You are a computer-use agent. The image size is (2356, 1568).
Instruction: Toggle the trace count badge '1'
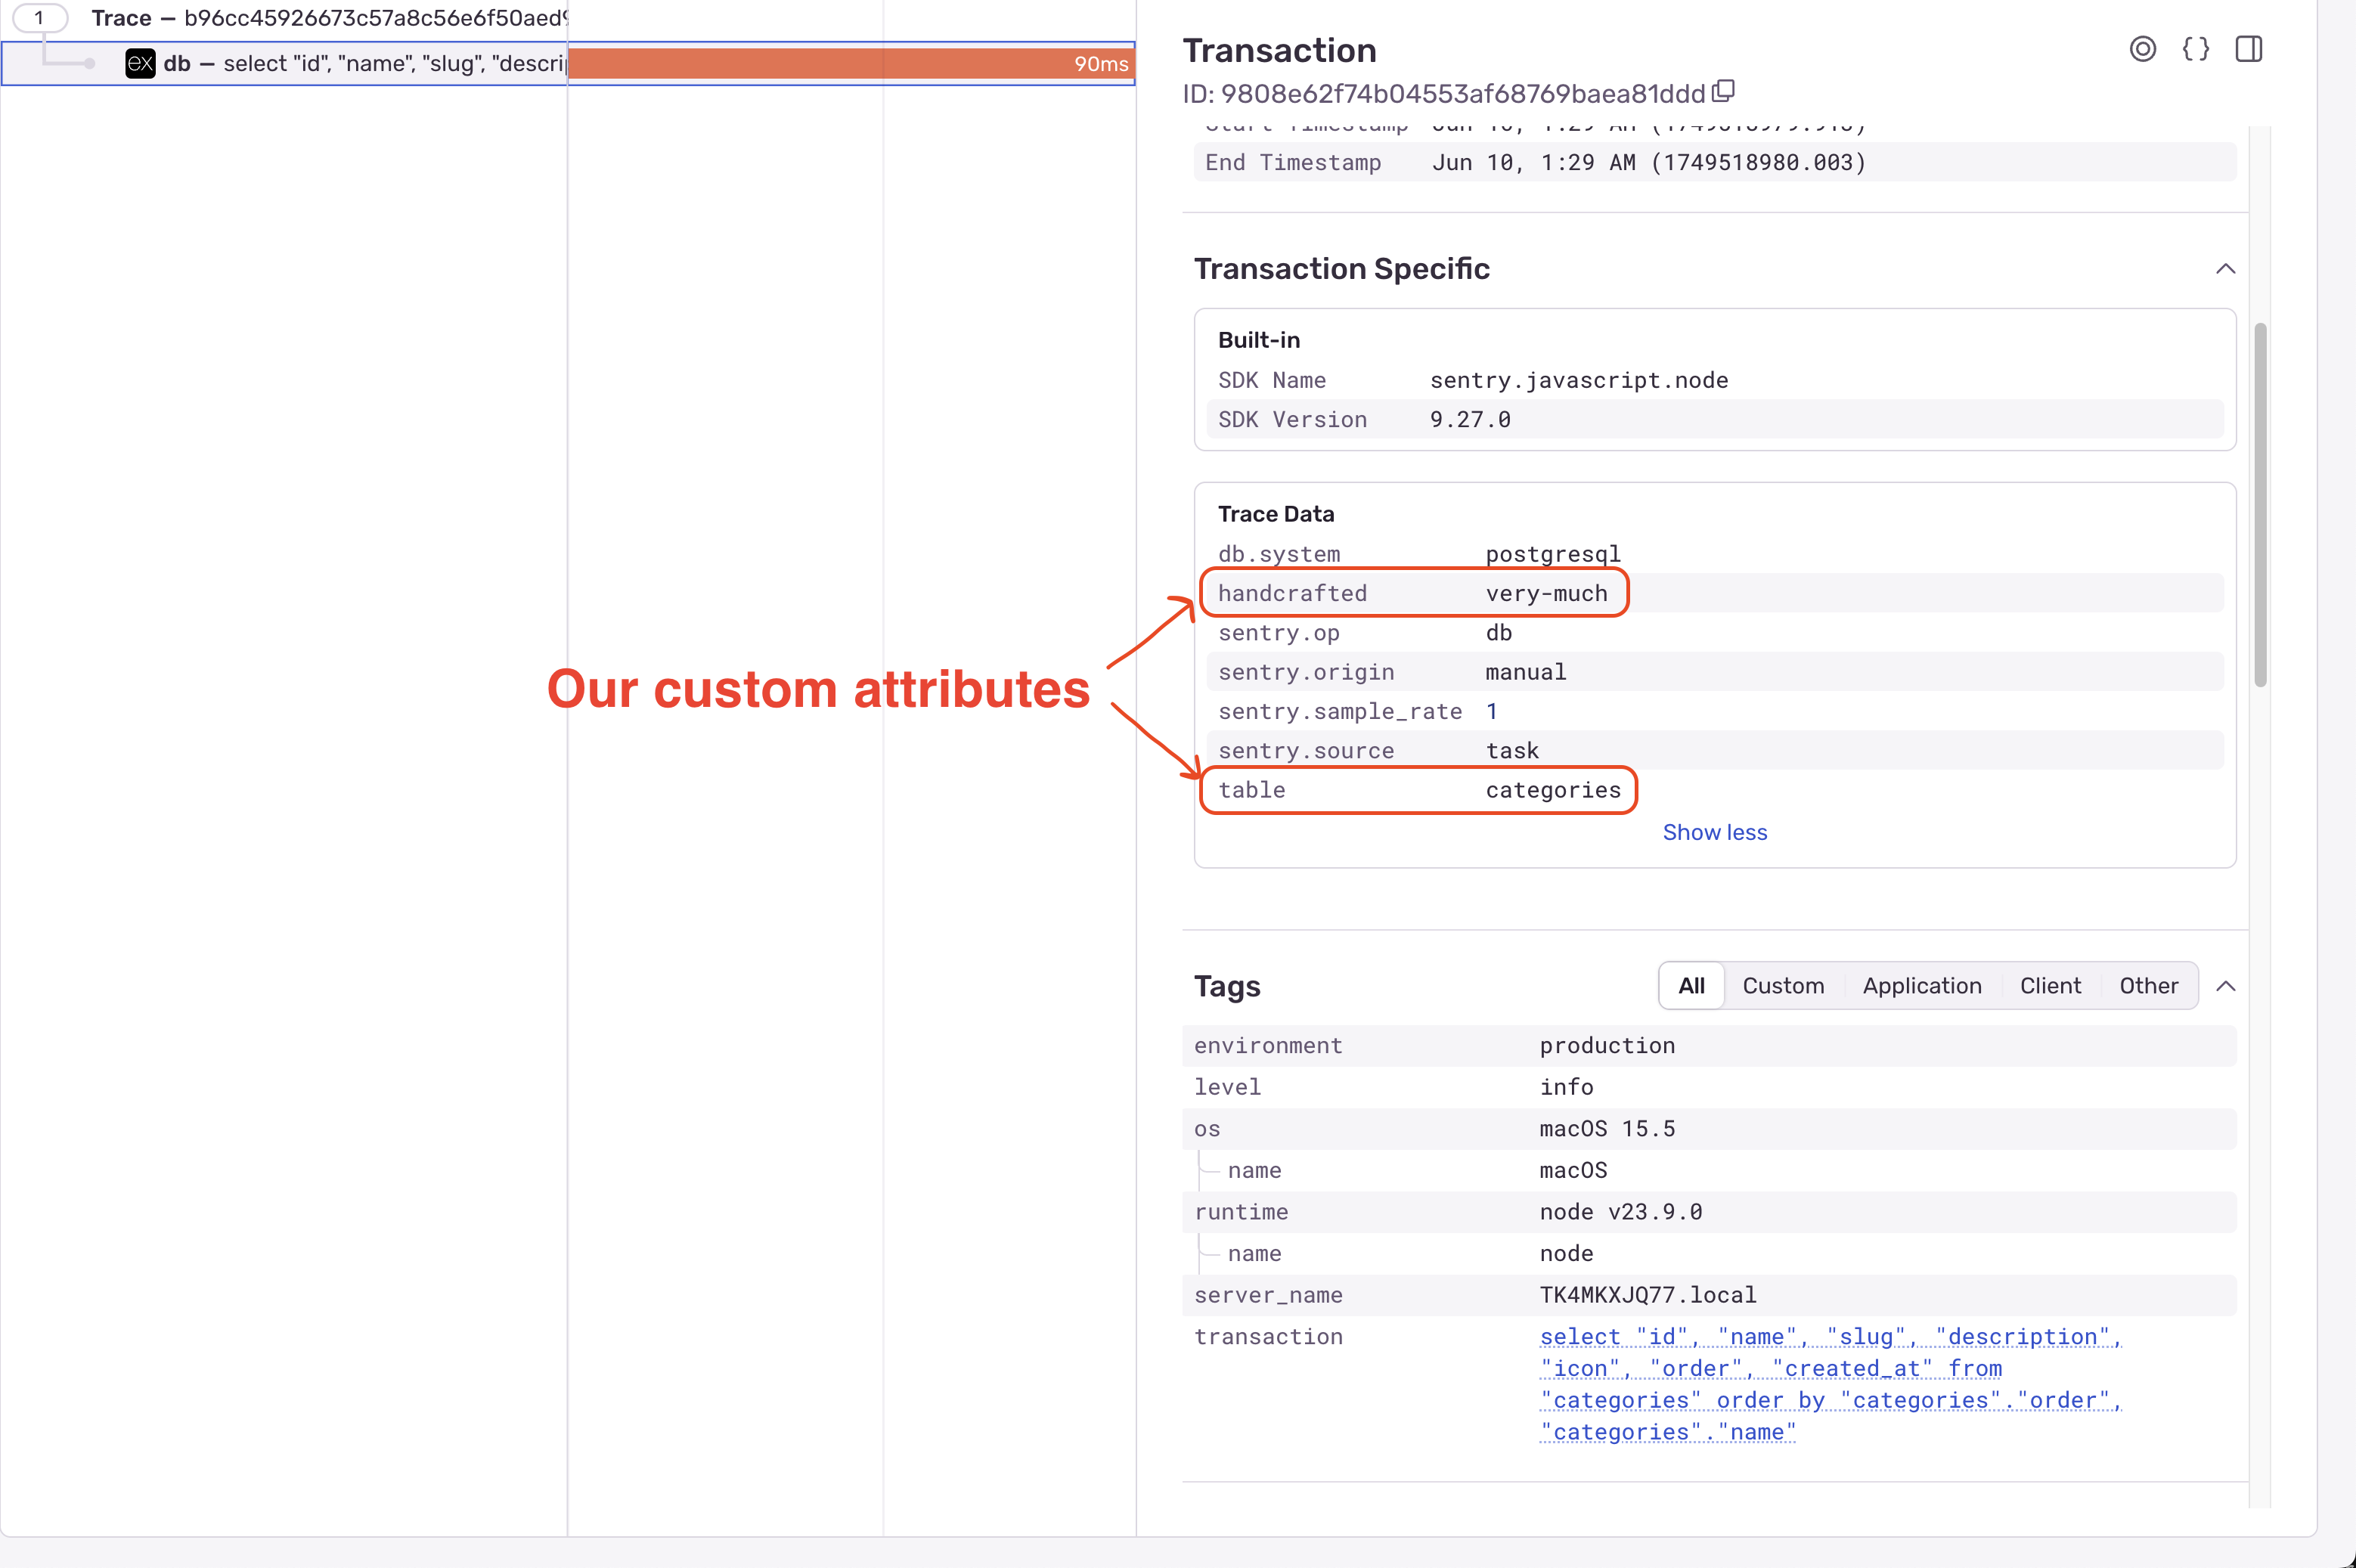point(39,18)
